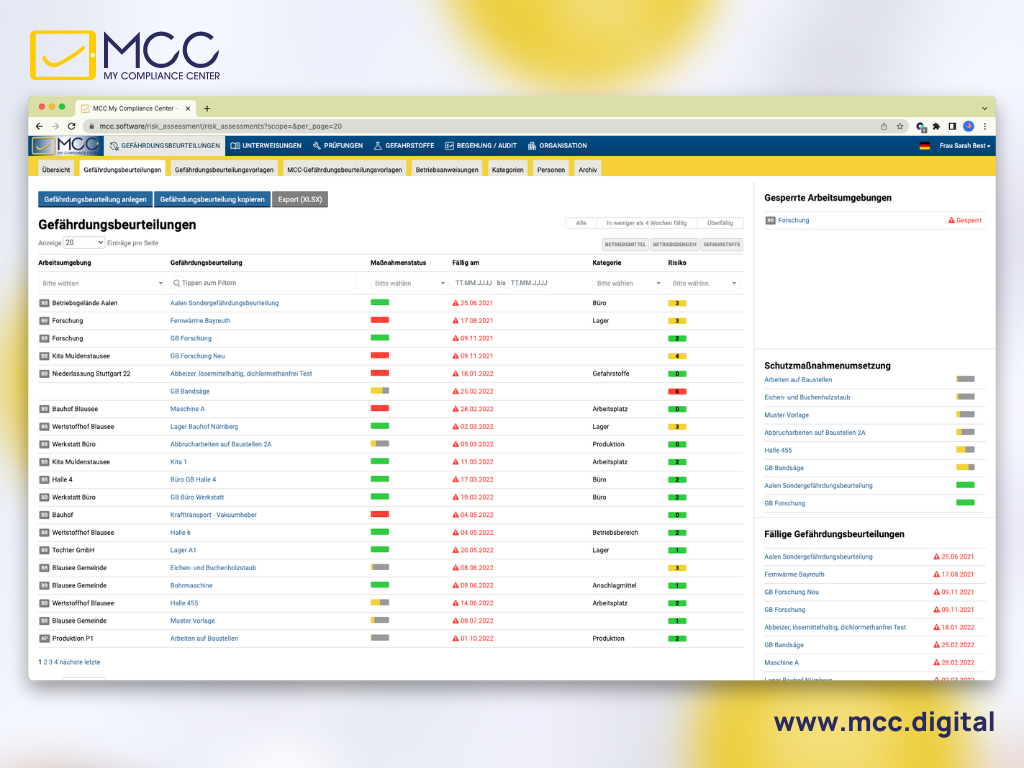Open the Archiv tab

(587, 169)
